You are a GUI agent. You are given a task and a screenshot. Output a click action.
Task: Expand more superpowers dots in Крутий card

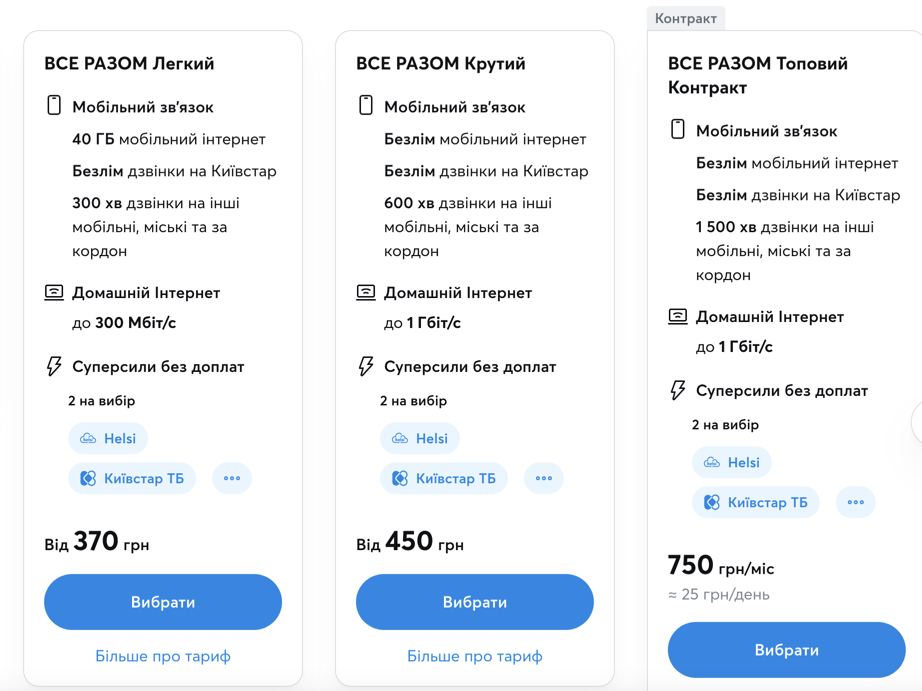[544, 478]
